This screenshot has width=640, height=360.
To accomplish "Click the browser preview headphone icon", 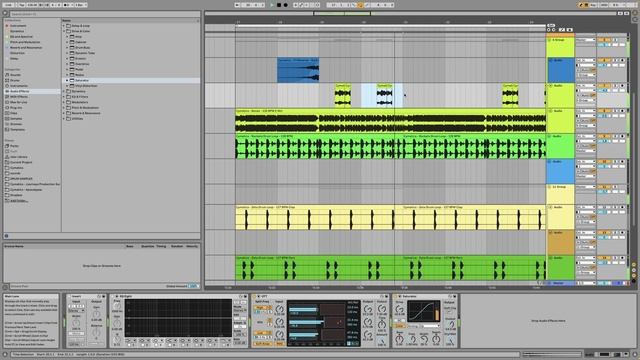I will tap(6, 236).
